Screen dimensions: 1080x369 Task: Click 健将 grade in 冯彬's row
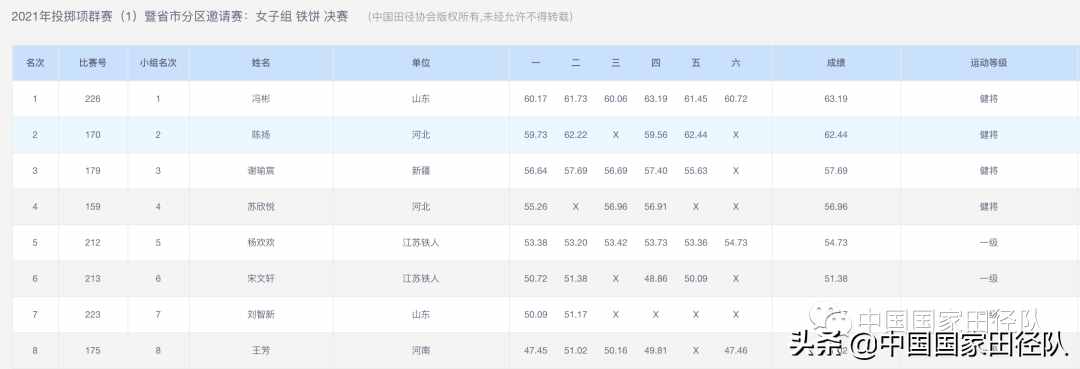pos(988,99)
